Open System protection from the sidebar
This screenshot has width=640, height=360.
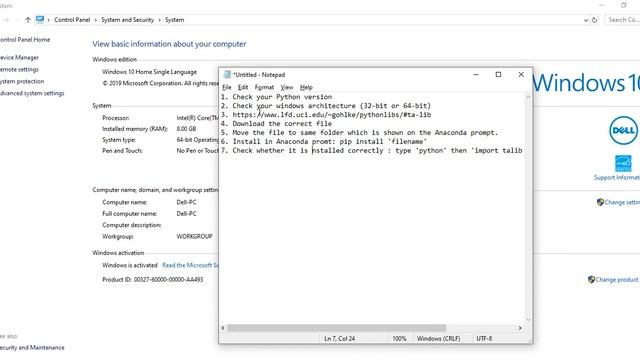point(22,81)
